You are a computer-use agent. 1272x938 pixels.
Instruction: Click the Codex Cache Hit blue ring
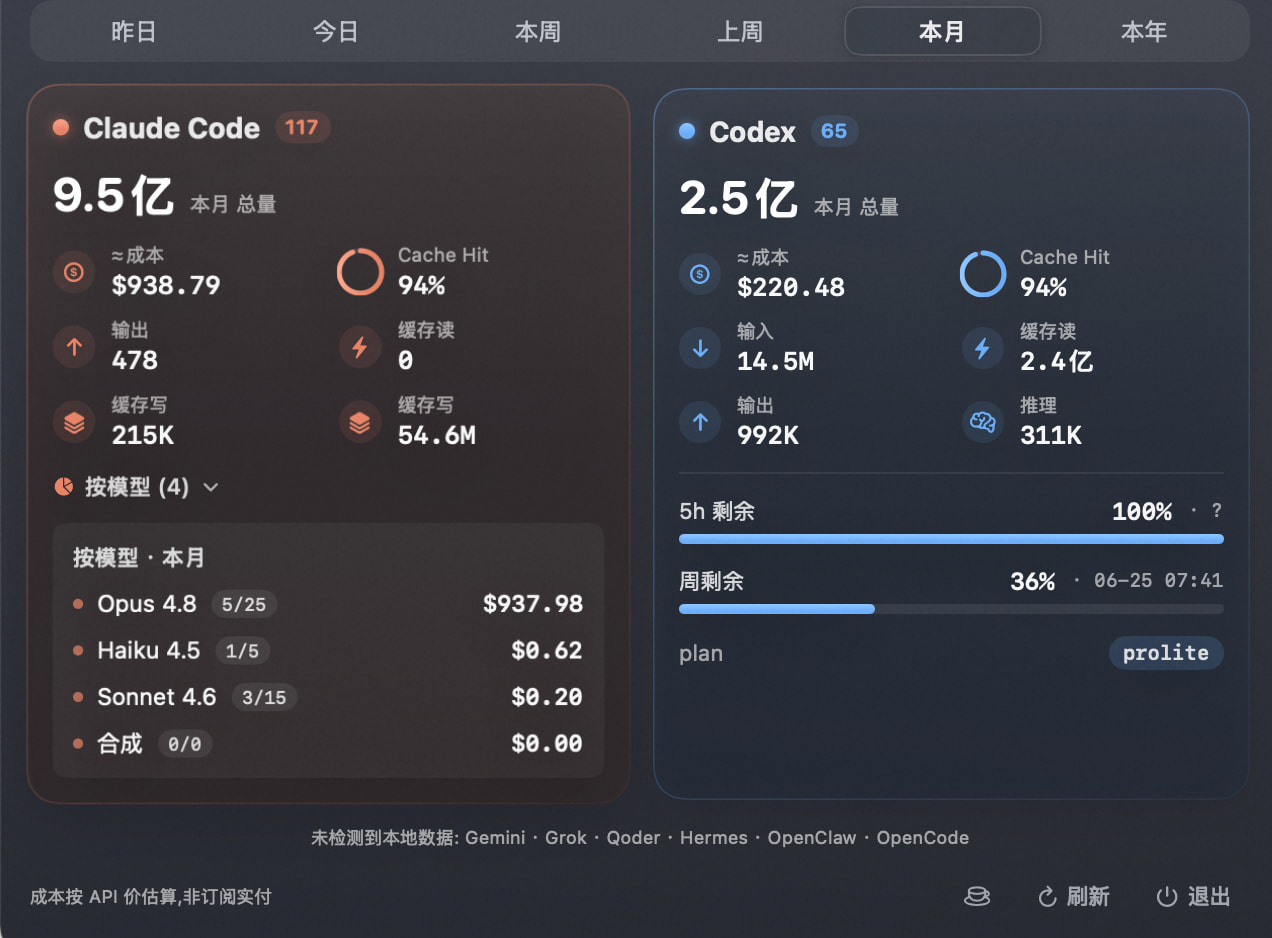pyautogui.click(x=982, y=273)
